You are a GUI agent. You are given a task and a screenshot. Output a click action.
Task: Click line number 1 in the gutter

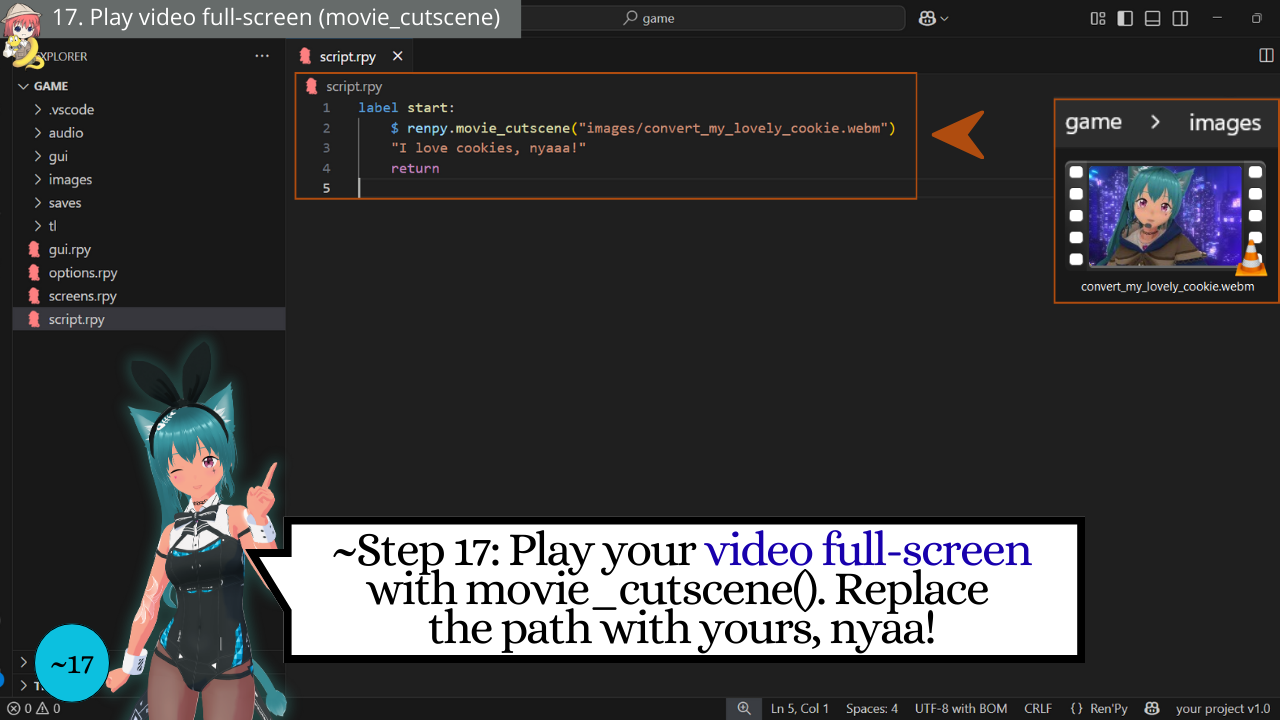click(326, 108)
